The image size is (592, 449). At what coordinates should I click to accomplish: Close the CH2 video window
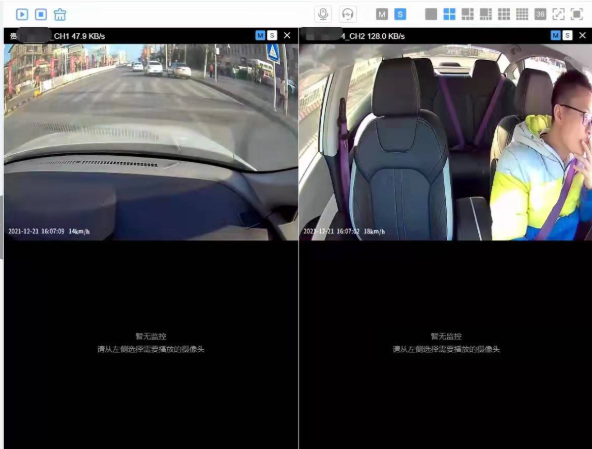pos(582,35)
